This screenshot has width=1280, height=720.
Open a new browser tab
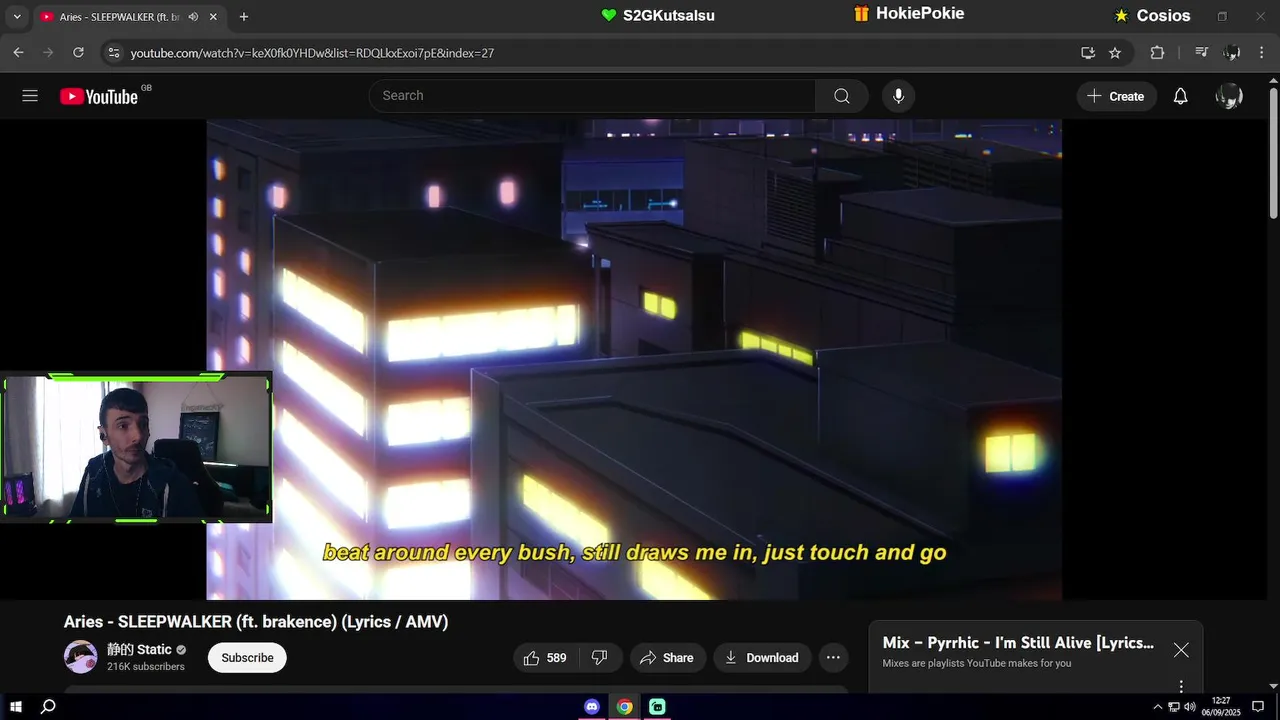[244, 17]
